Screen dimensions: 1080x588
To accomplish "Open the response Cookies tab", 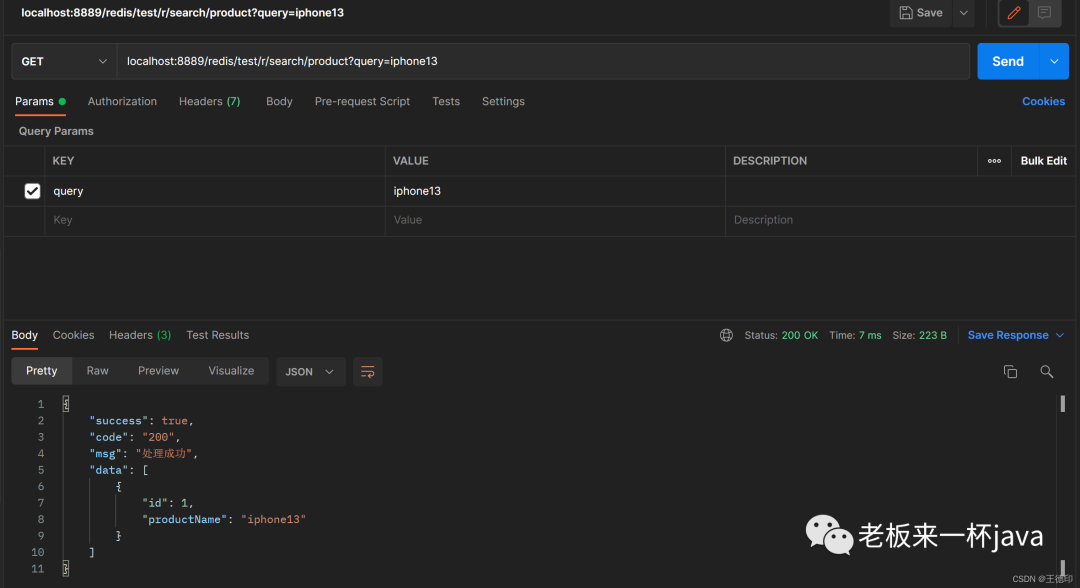I will click(x=73, y=335).
